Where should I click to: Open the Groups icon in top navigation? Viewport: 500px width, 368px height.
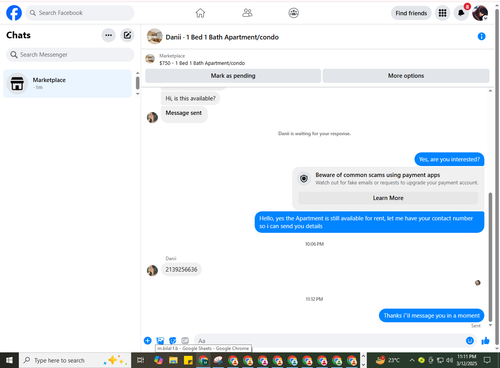[293, 13]
